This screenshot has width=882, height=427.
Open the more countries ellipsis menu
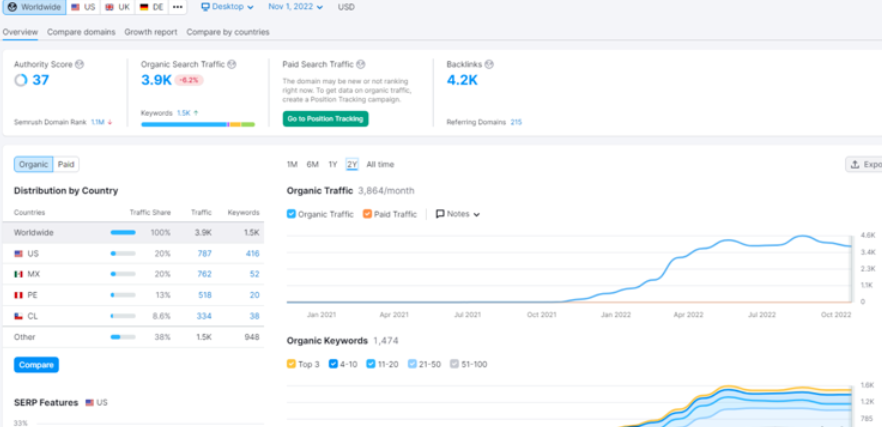click(177, 7)
